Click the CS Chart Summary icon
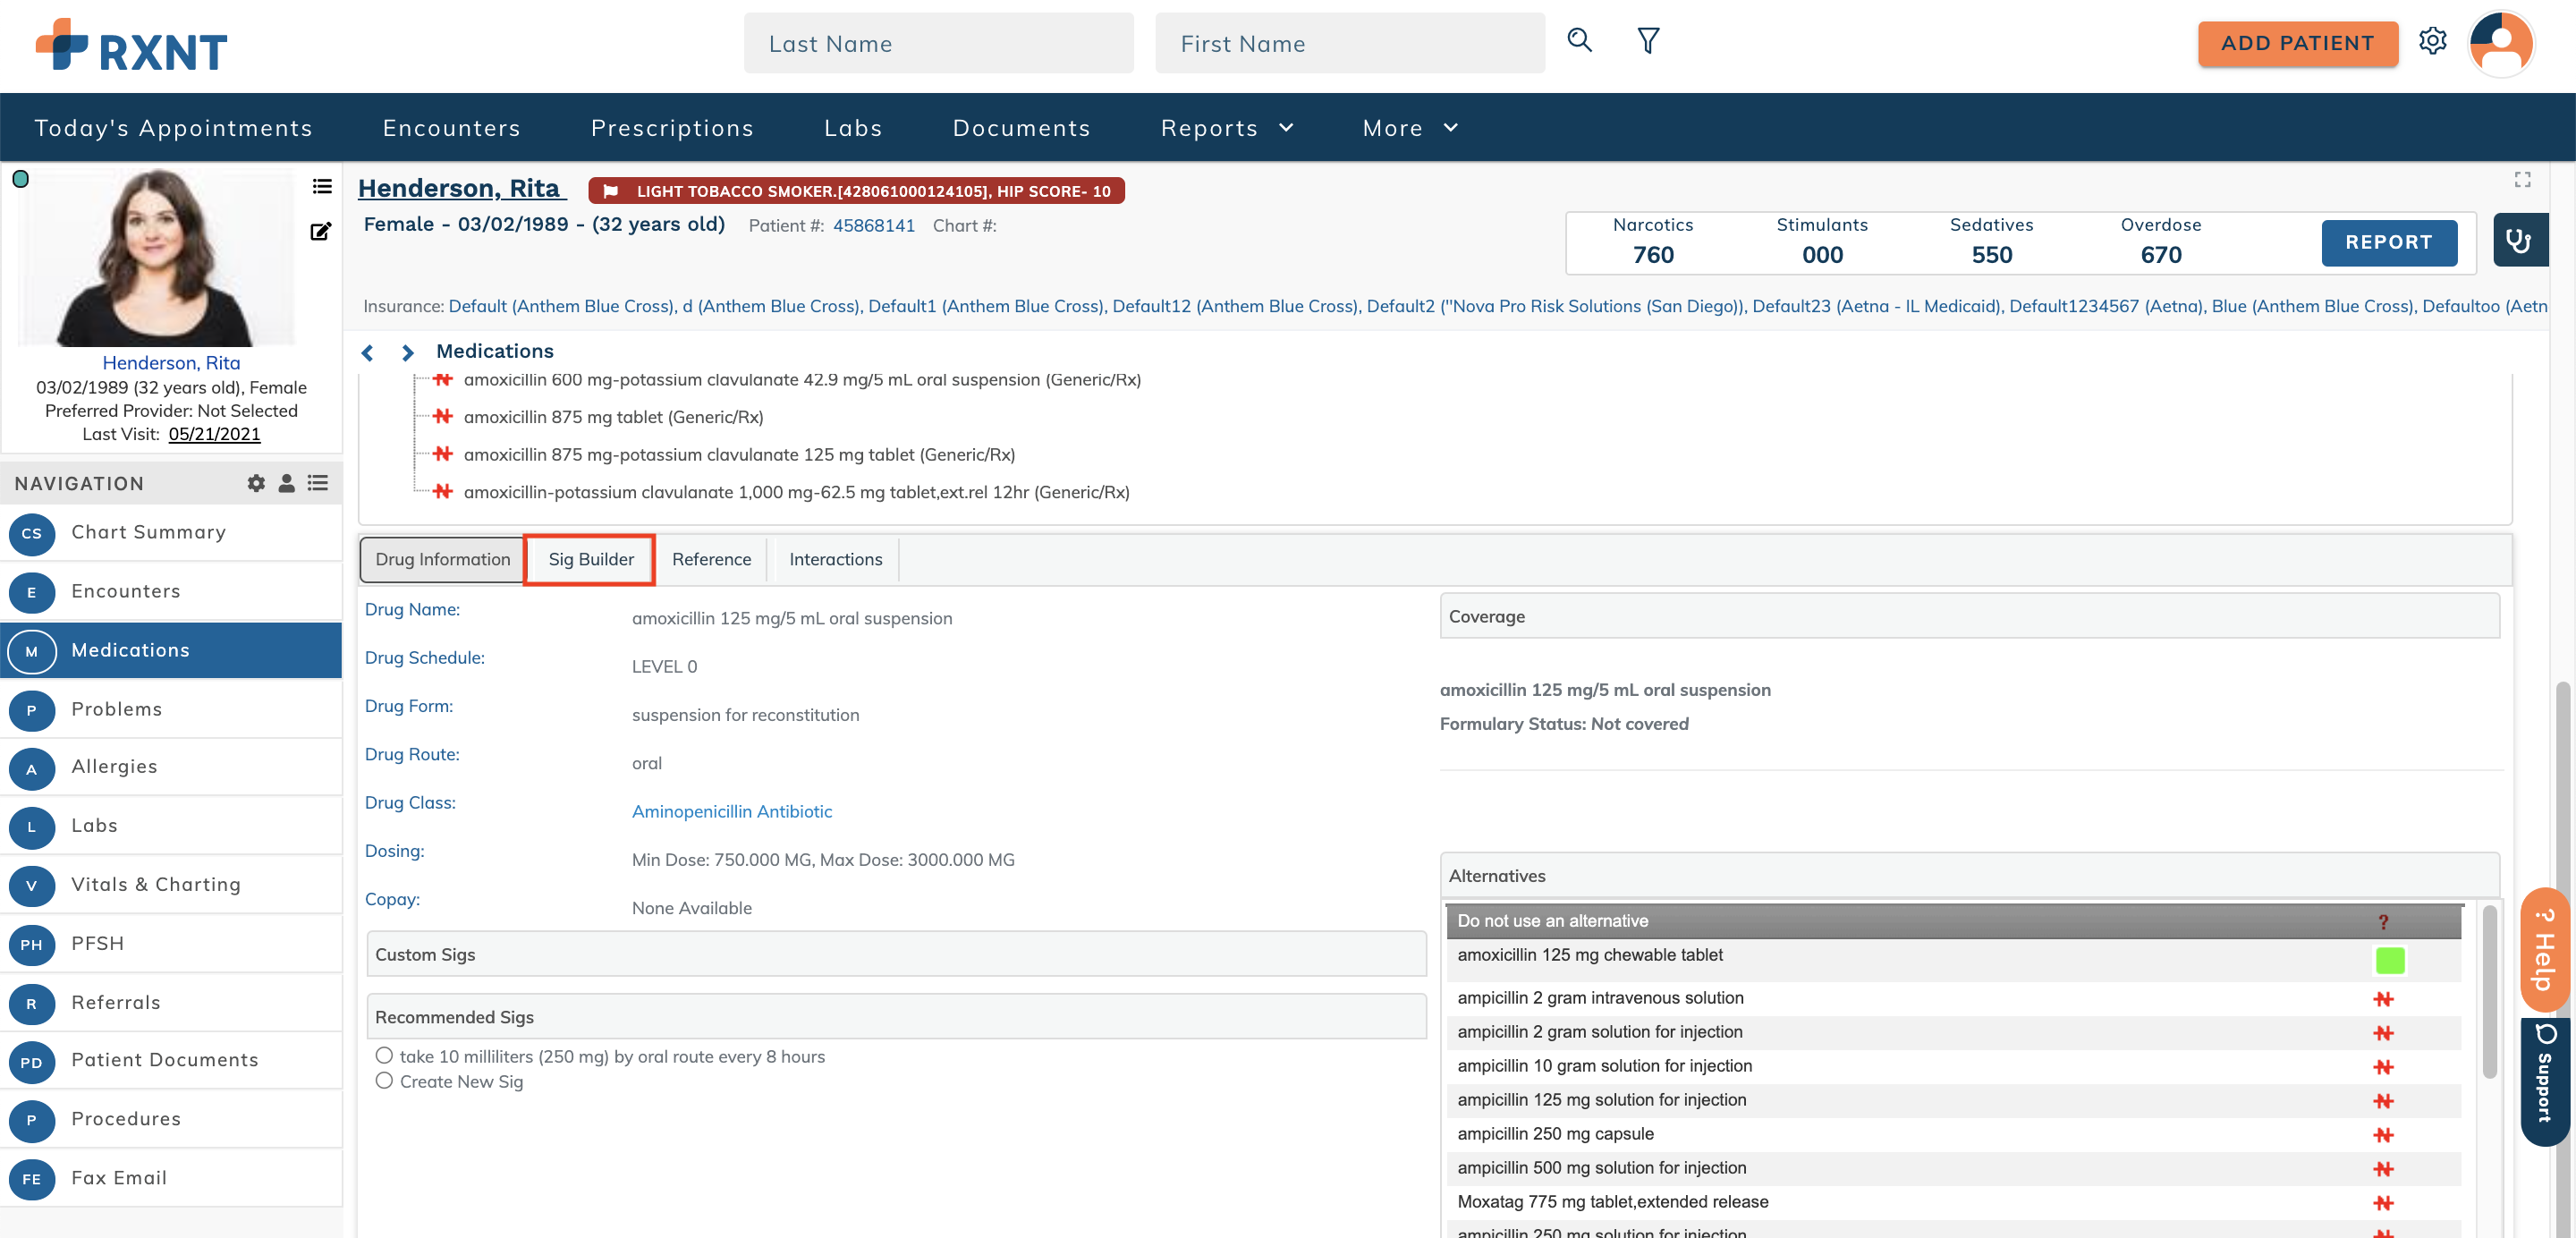The height and width of the screenshot is (1238, 2576). [32, 533]
